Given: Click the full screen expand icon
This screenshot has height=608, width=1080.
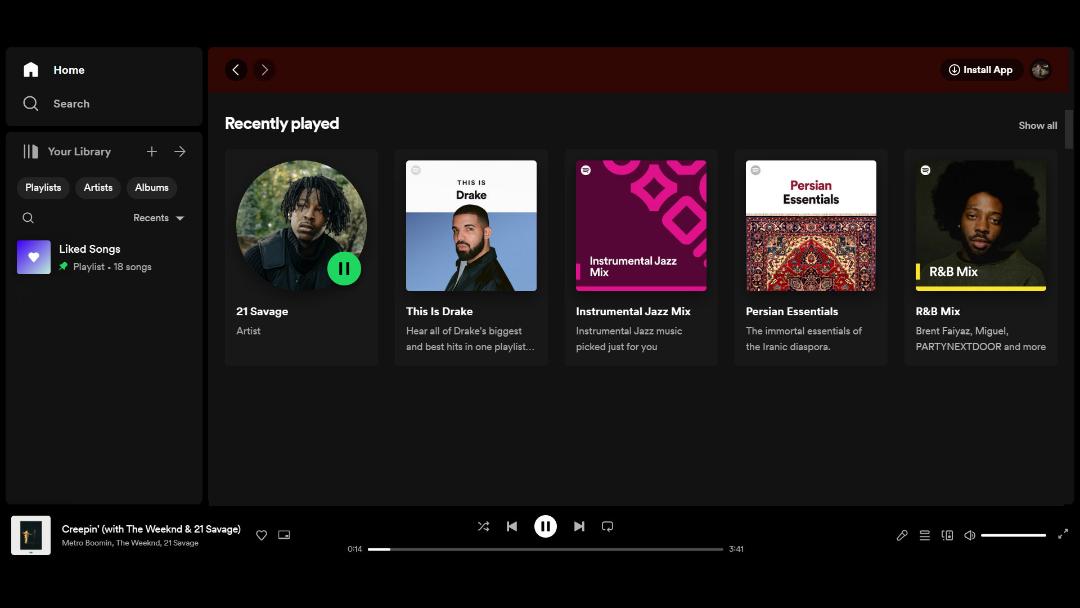Looking at the screenshot, I should tap(1063, 534).
